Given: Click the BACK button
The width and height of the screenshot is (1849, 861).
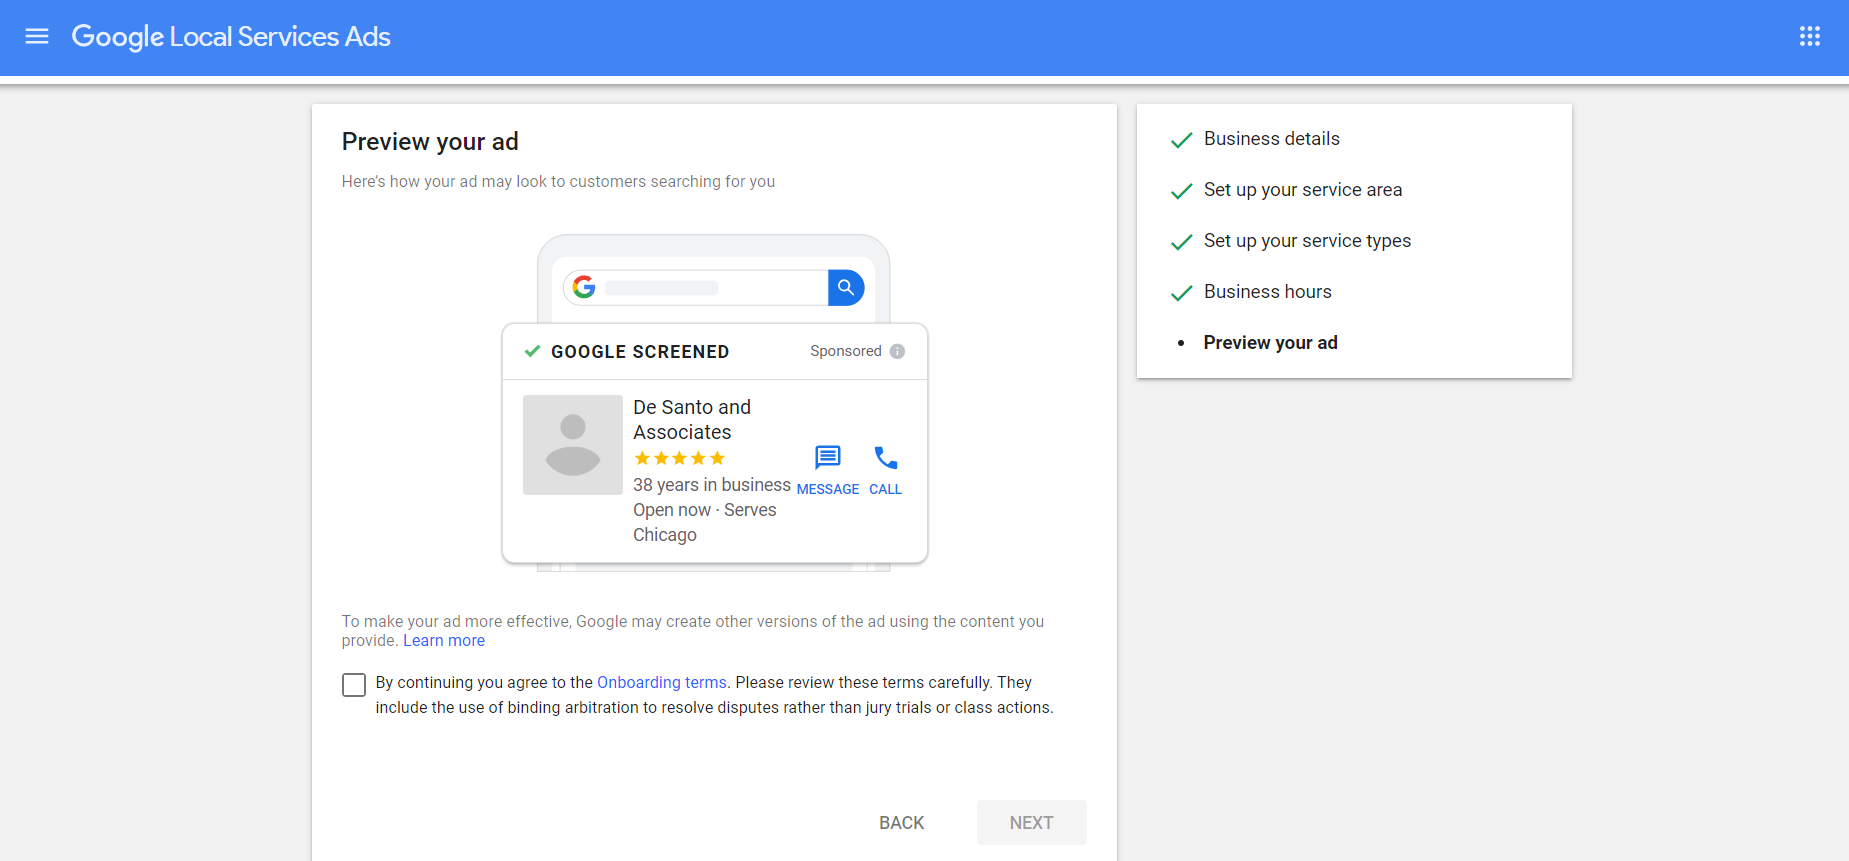Looking at the screenshot, I should click(901, 822).
